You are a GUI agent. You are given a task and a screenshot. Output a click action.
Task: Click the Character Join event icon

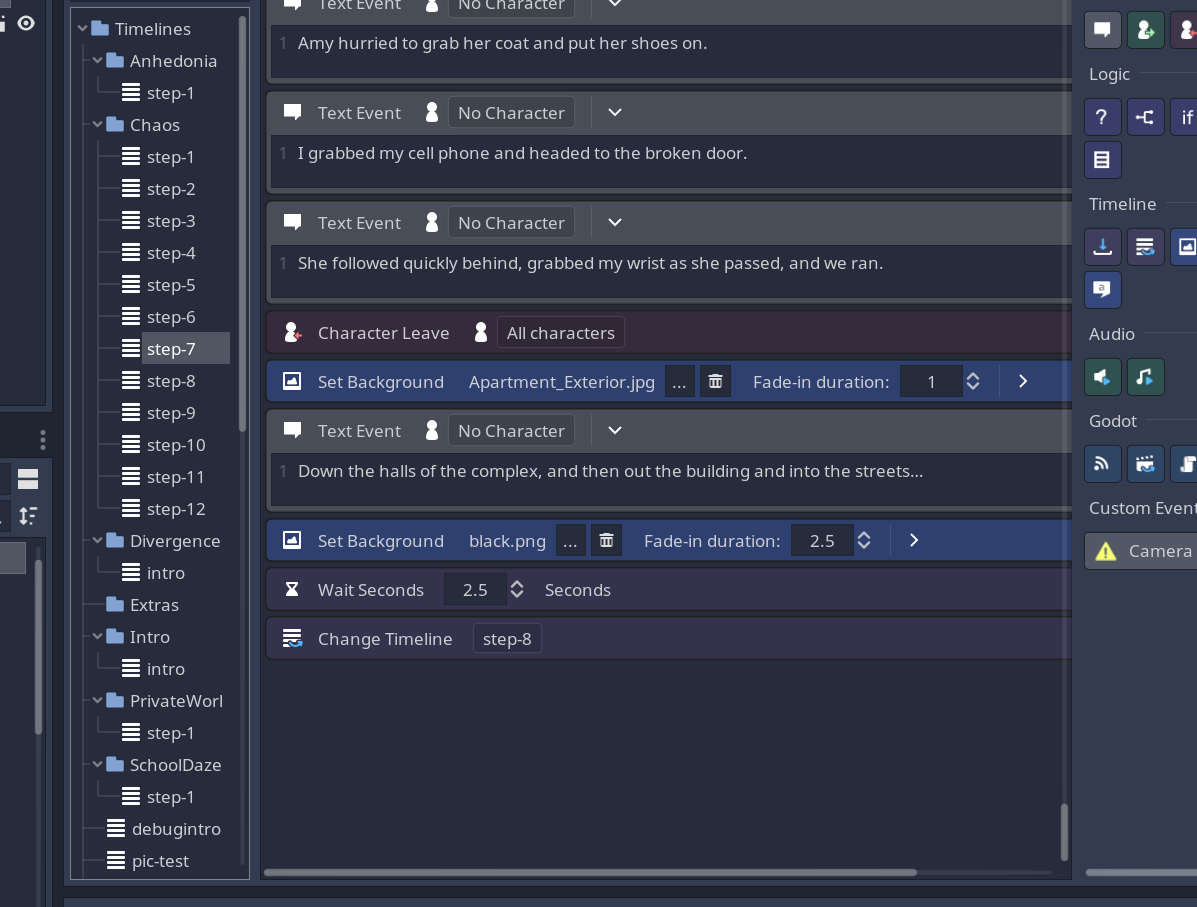[1145, 30]
